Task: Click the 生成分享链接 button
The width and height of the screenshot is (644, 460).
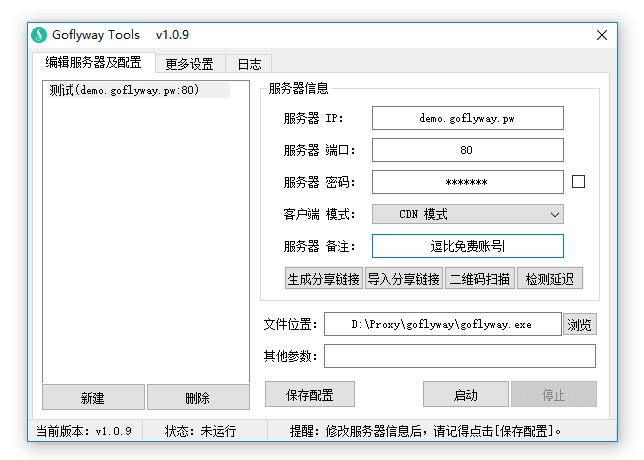Action: [x=323, y=279]
